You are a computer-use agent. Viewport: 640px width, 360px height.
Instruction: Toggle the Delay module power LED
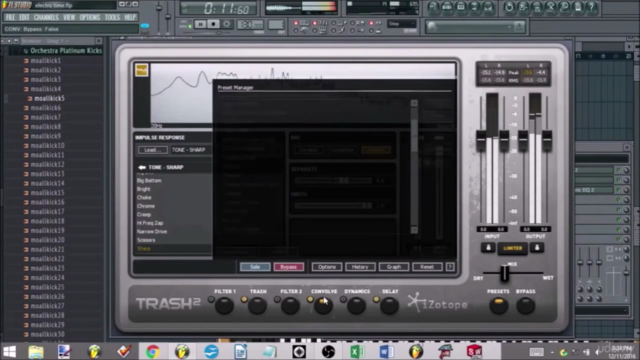(376, 300)
